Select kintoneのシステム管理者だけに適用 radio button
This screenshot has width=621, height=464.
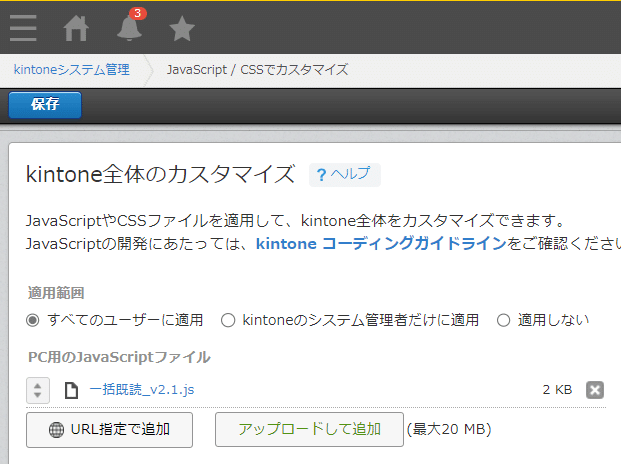pyautogui.click(x=228, y=320)
